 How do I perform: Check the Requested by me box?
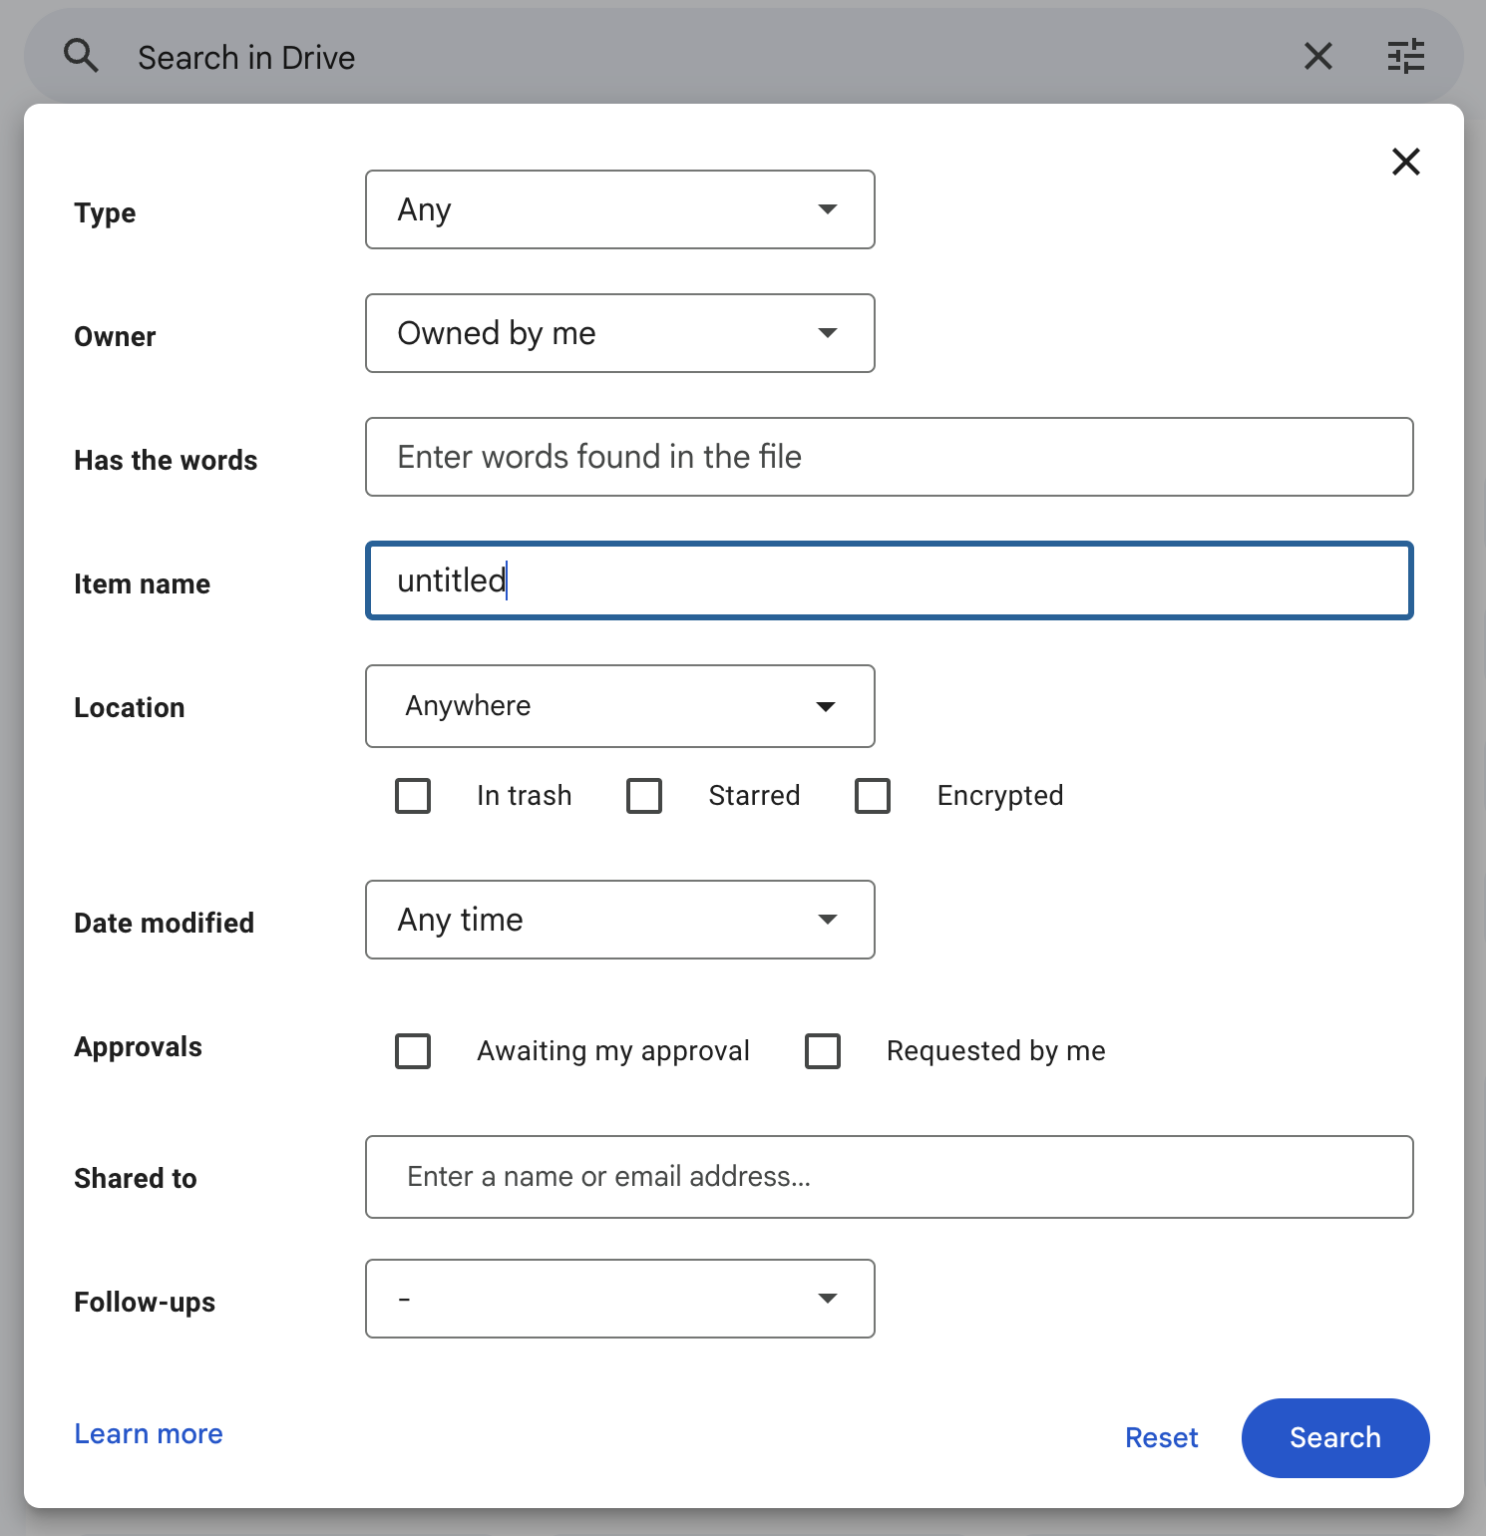point(822,1051)
